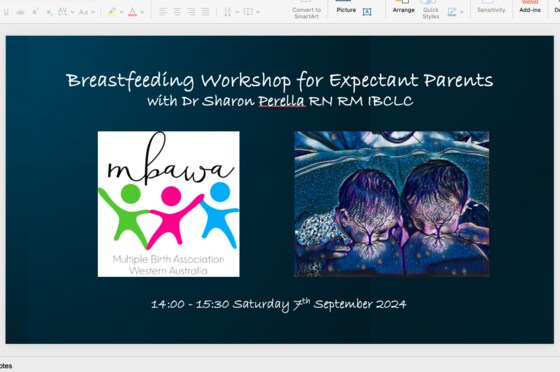Open the Arrange menu
This screenshot has height=372, width=560.
(404, 8)
